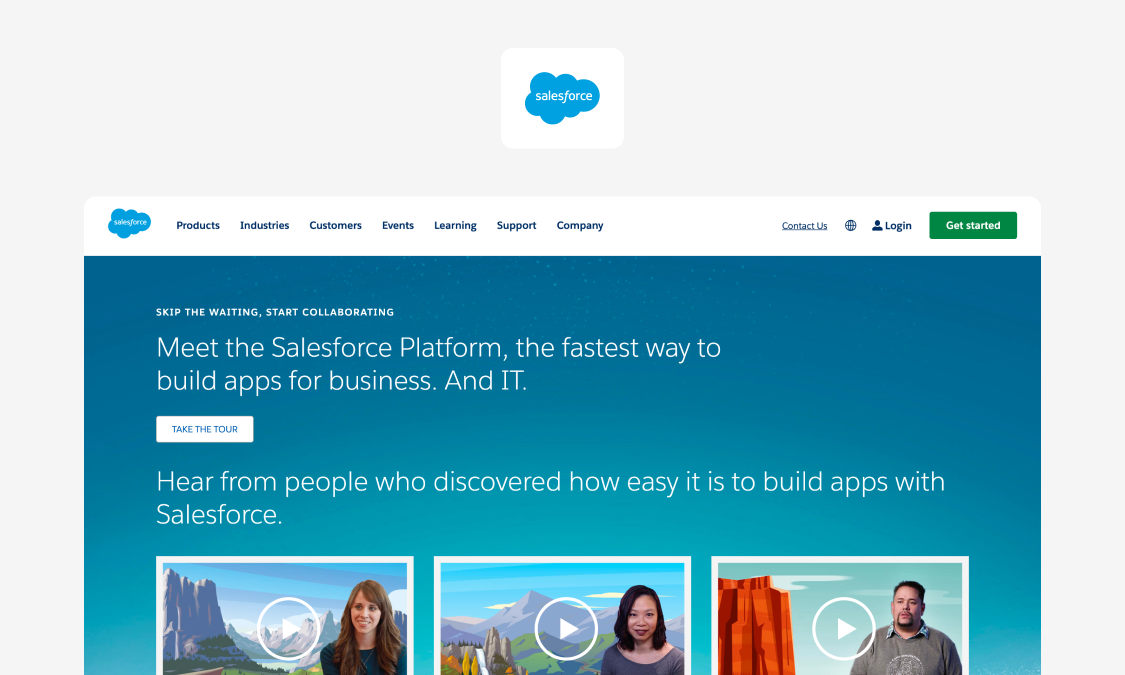Open the language globe icon
The image size is (1125, 675).
[850, 225]
